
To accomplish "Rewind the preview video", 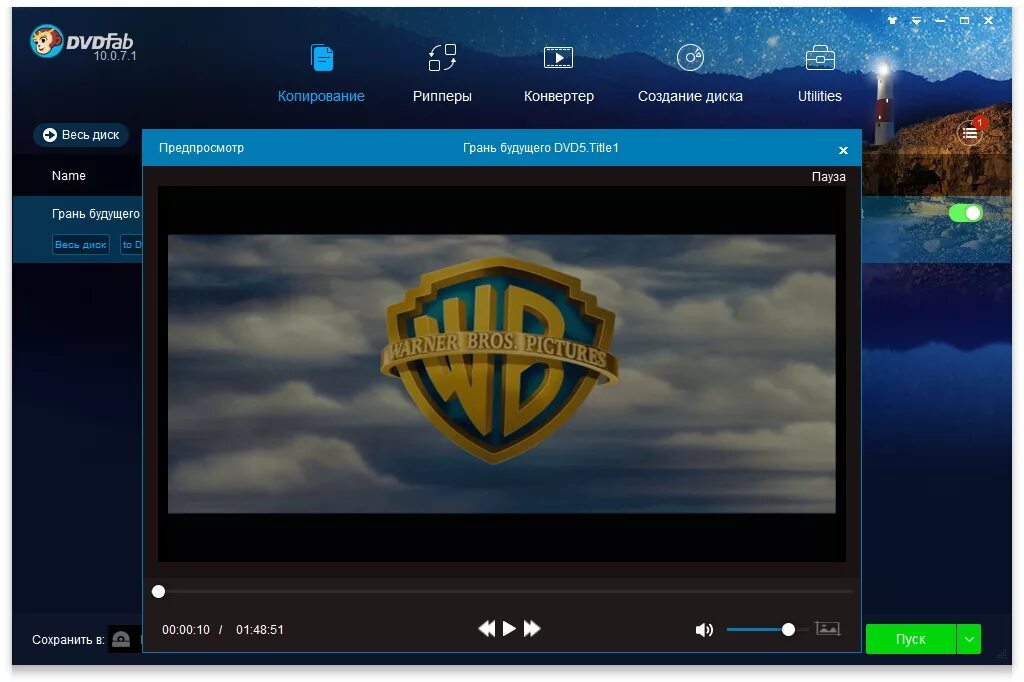I will 487,628.
